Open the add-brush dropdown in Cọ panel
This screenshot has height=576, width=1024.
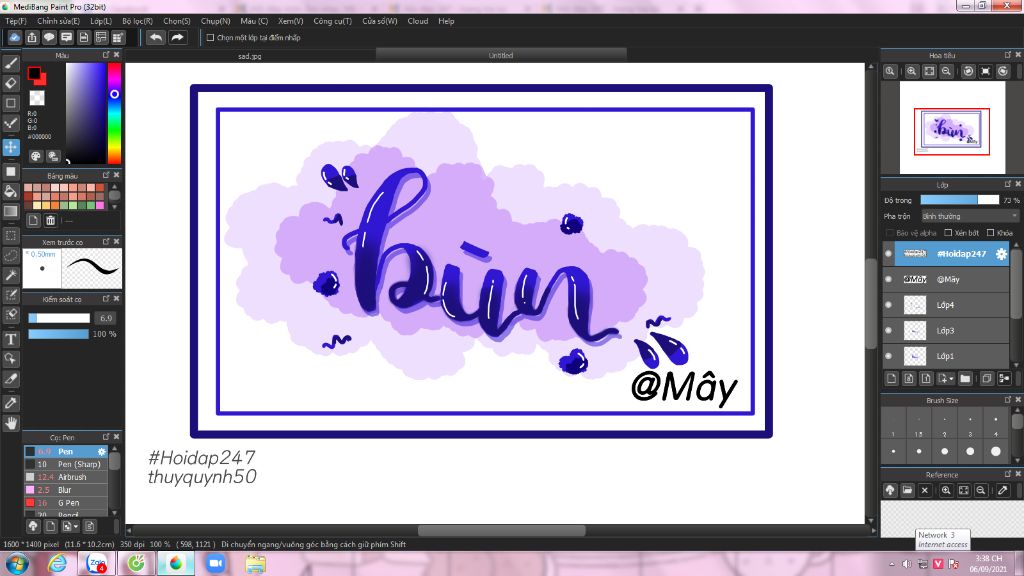coord(69,526)
